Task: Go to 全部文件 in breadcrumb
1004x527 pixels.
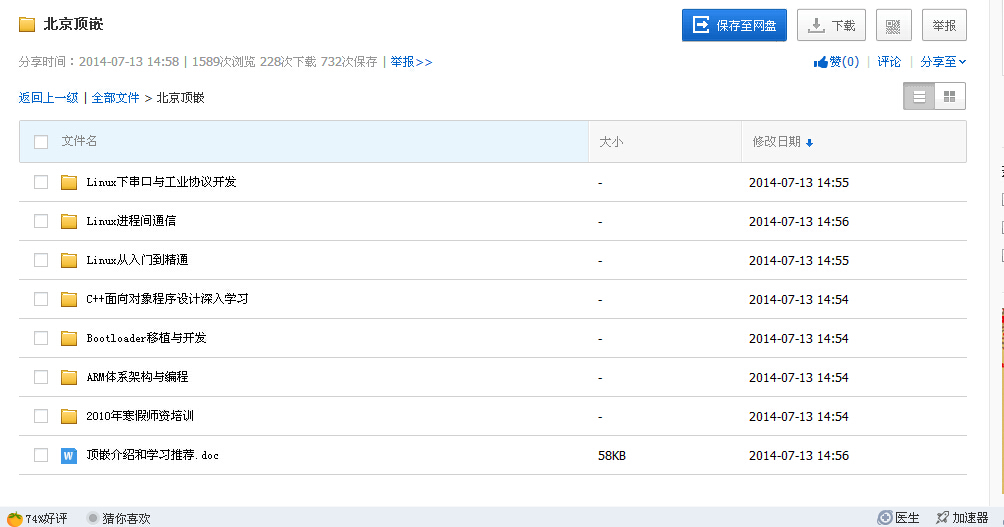Action: [x=115, y=98]
